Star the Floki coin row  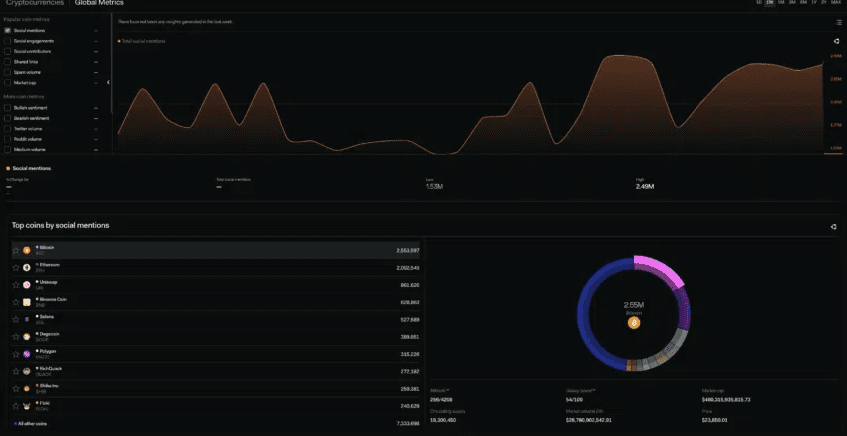click(x=16, y=406)
